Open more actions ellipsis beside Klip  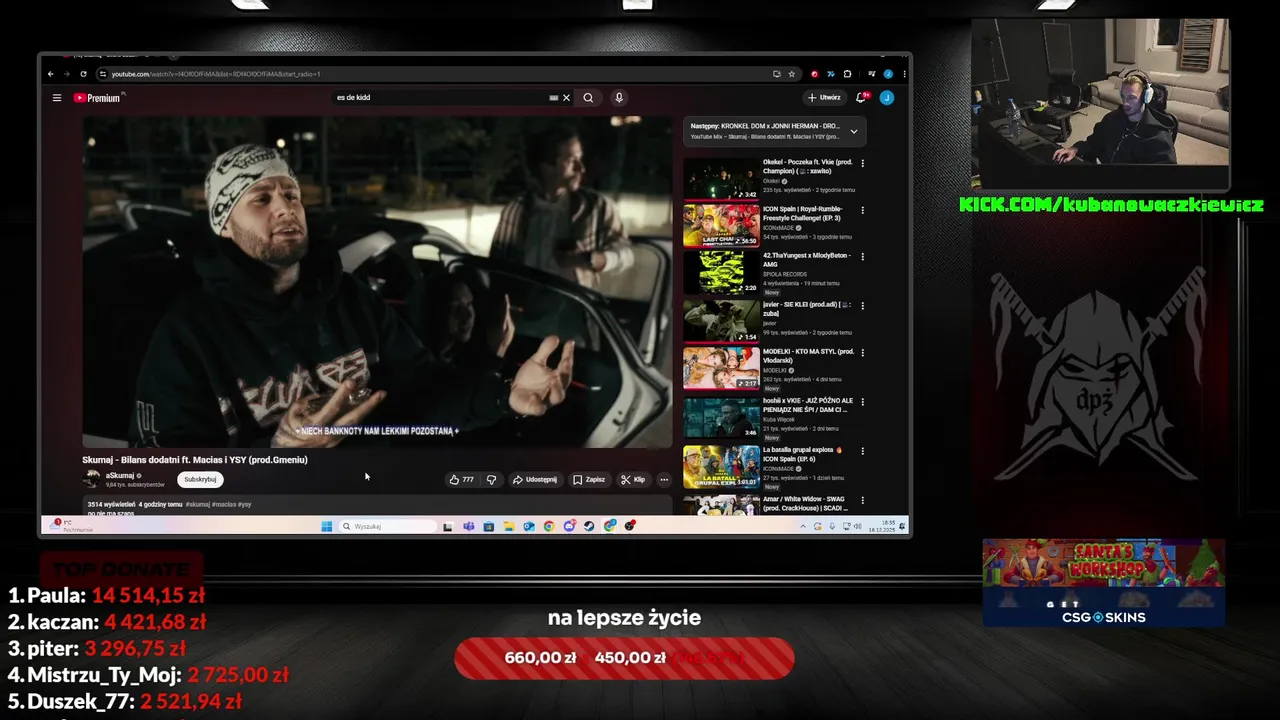coord(664,480)
